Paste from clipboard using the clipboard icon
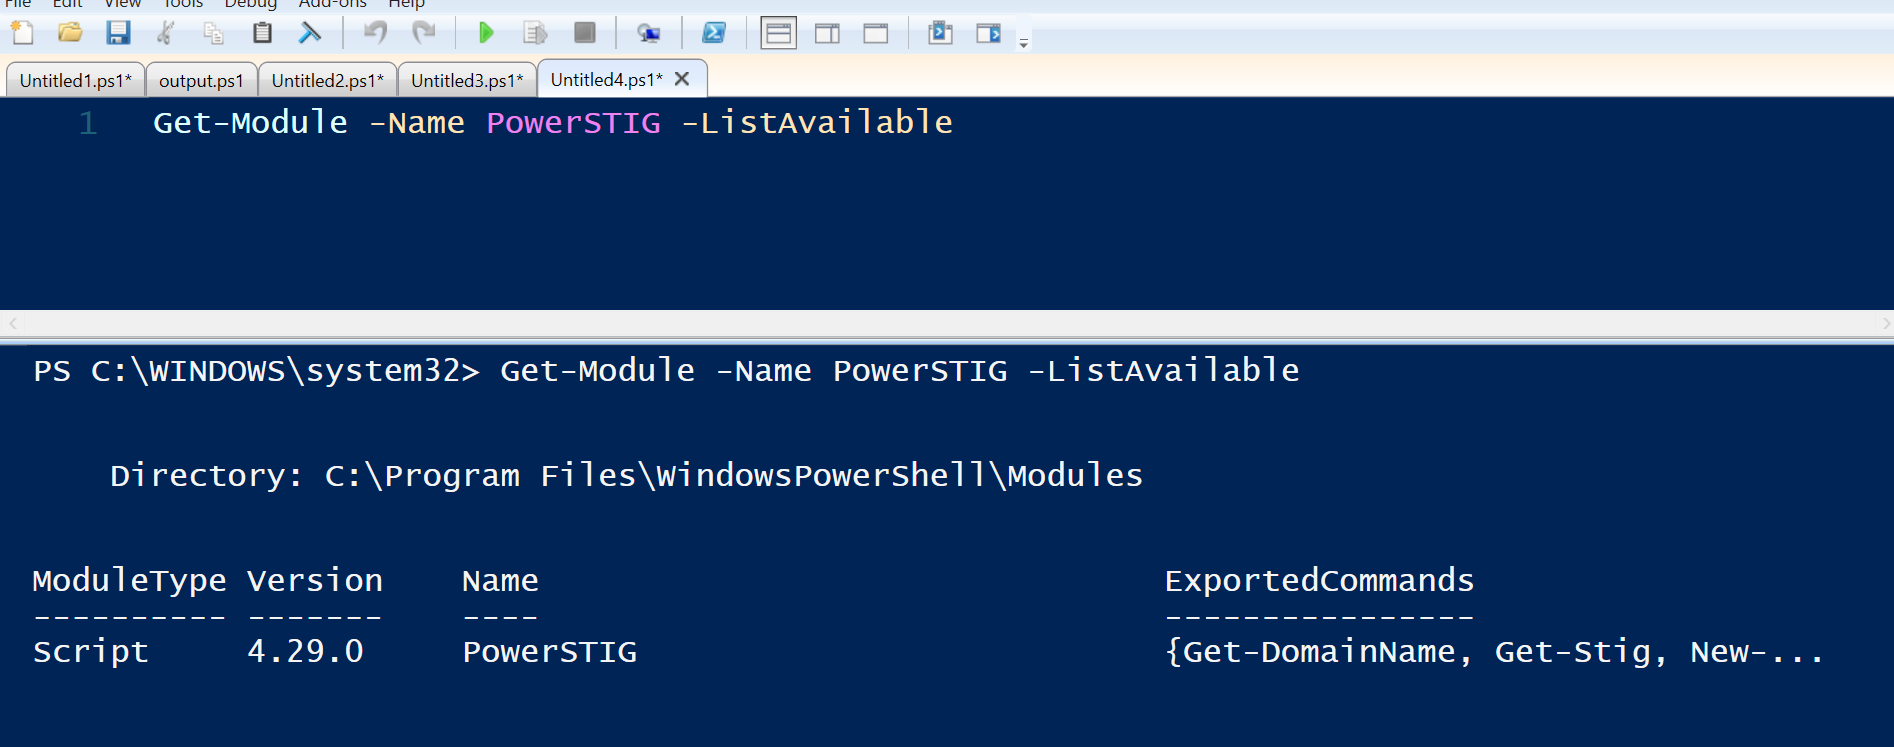1894x747 pixels. pyautogui.click(x=261, y=32)
